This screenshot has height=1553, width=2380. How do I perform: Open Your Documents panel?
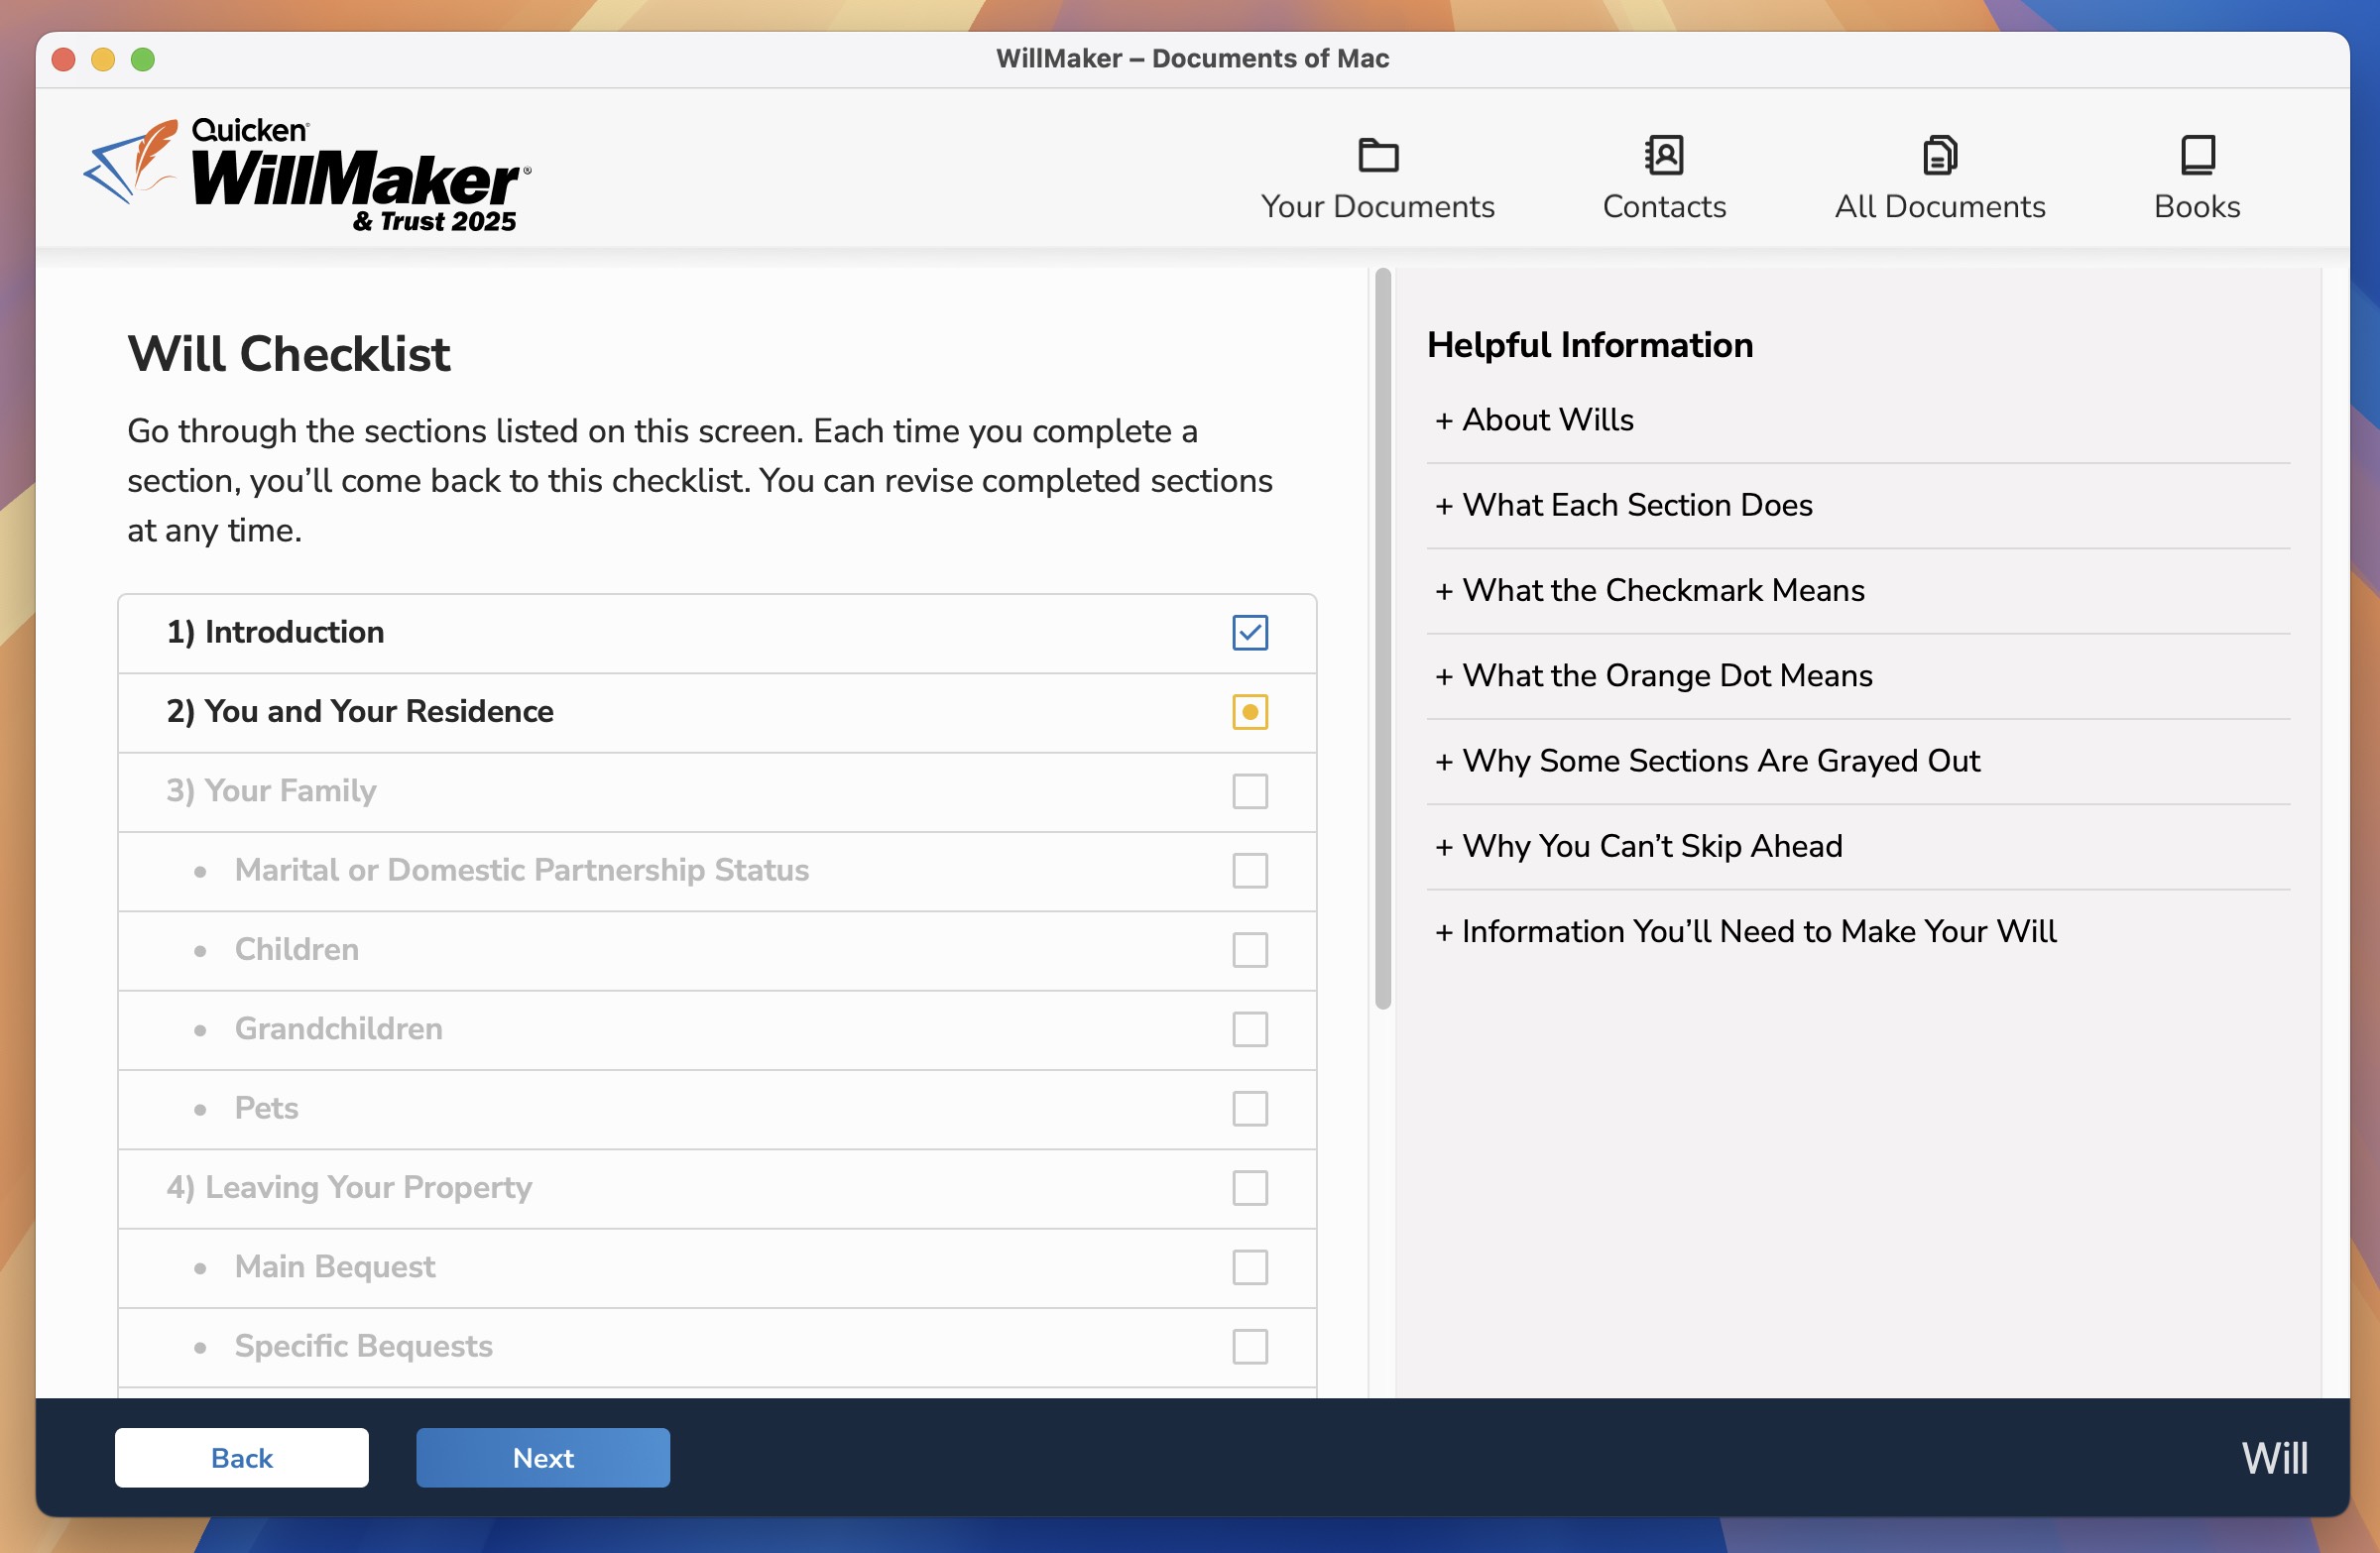coord(1377,174)
